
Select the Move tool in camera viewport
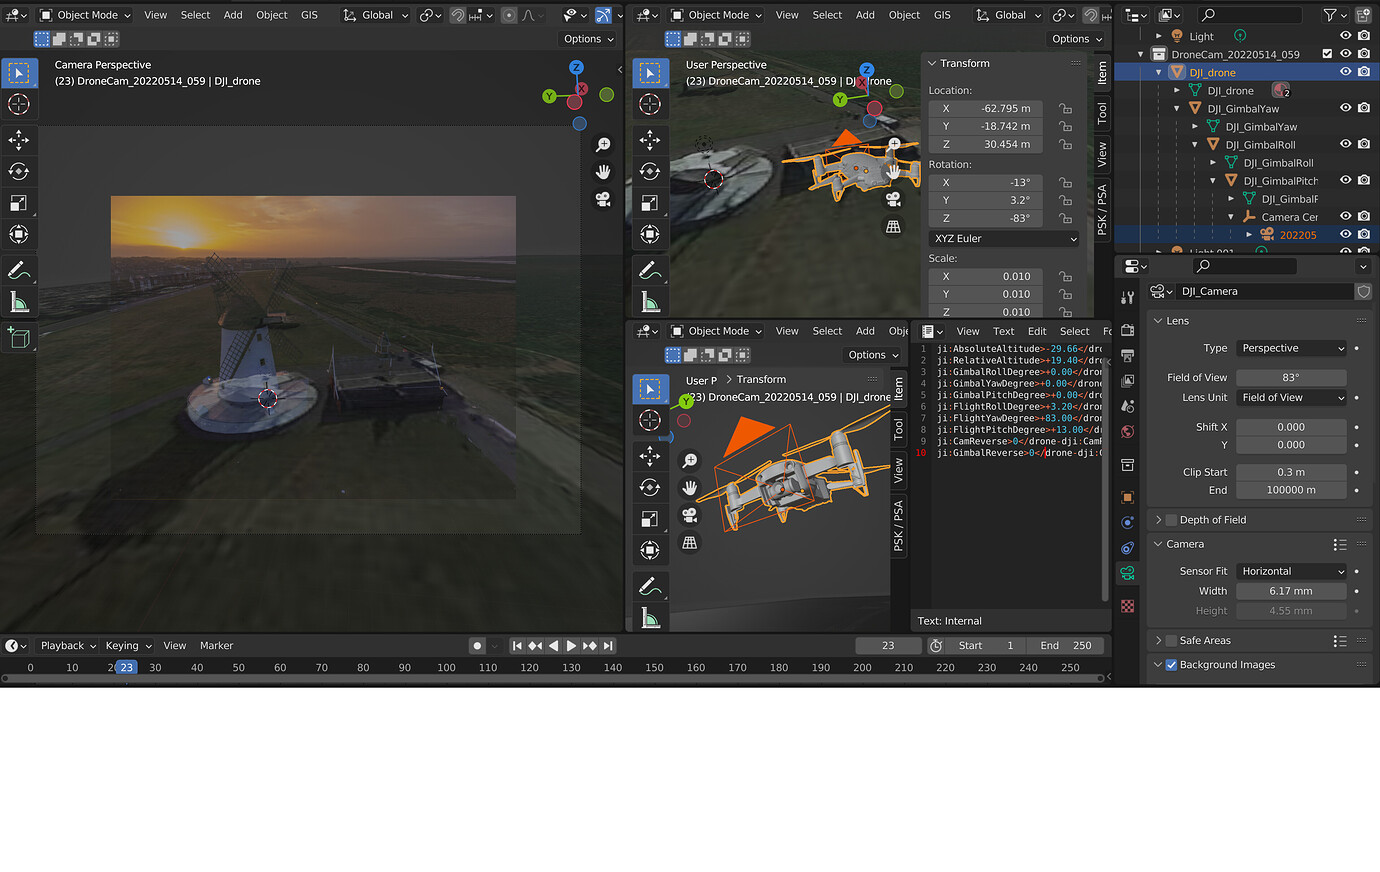tap(19, 140)
